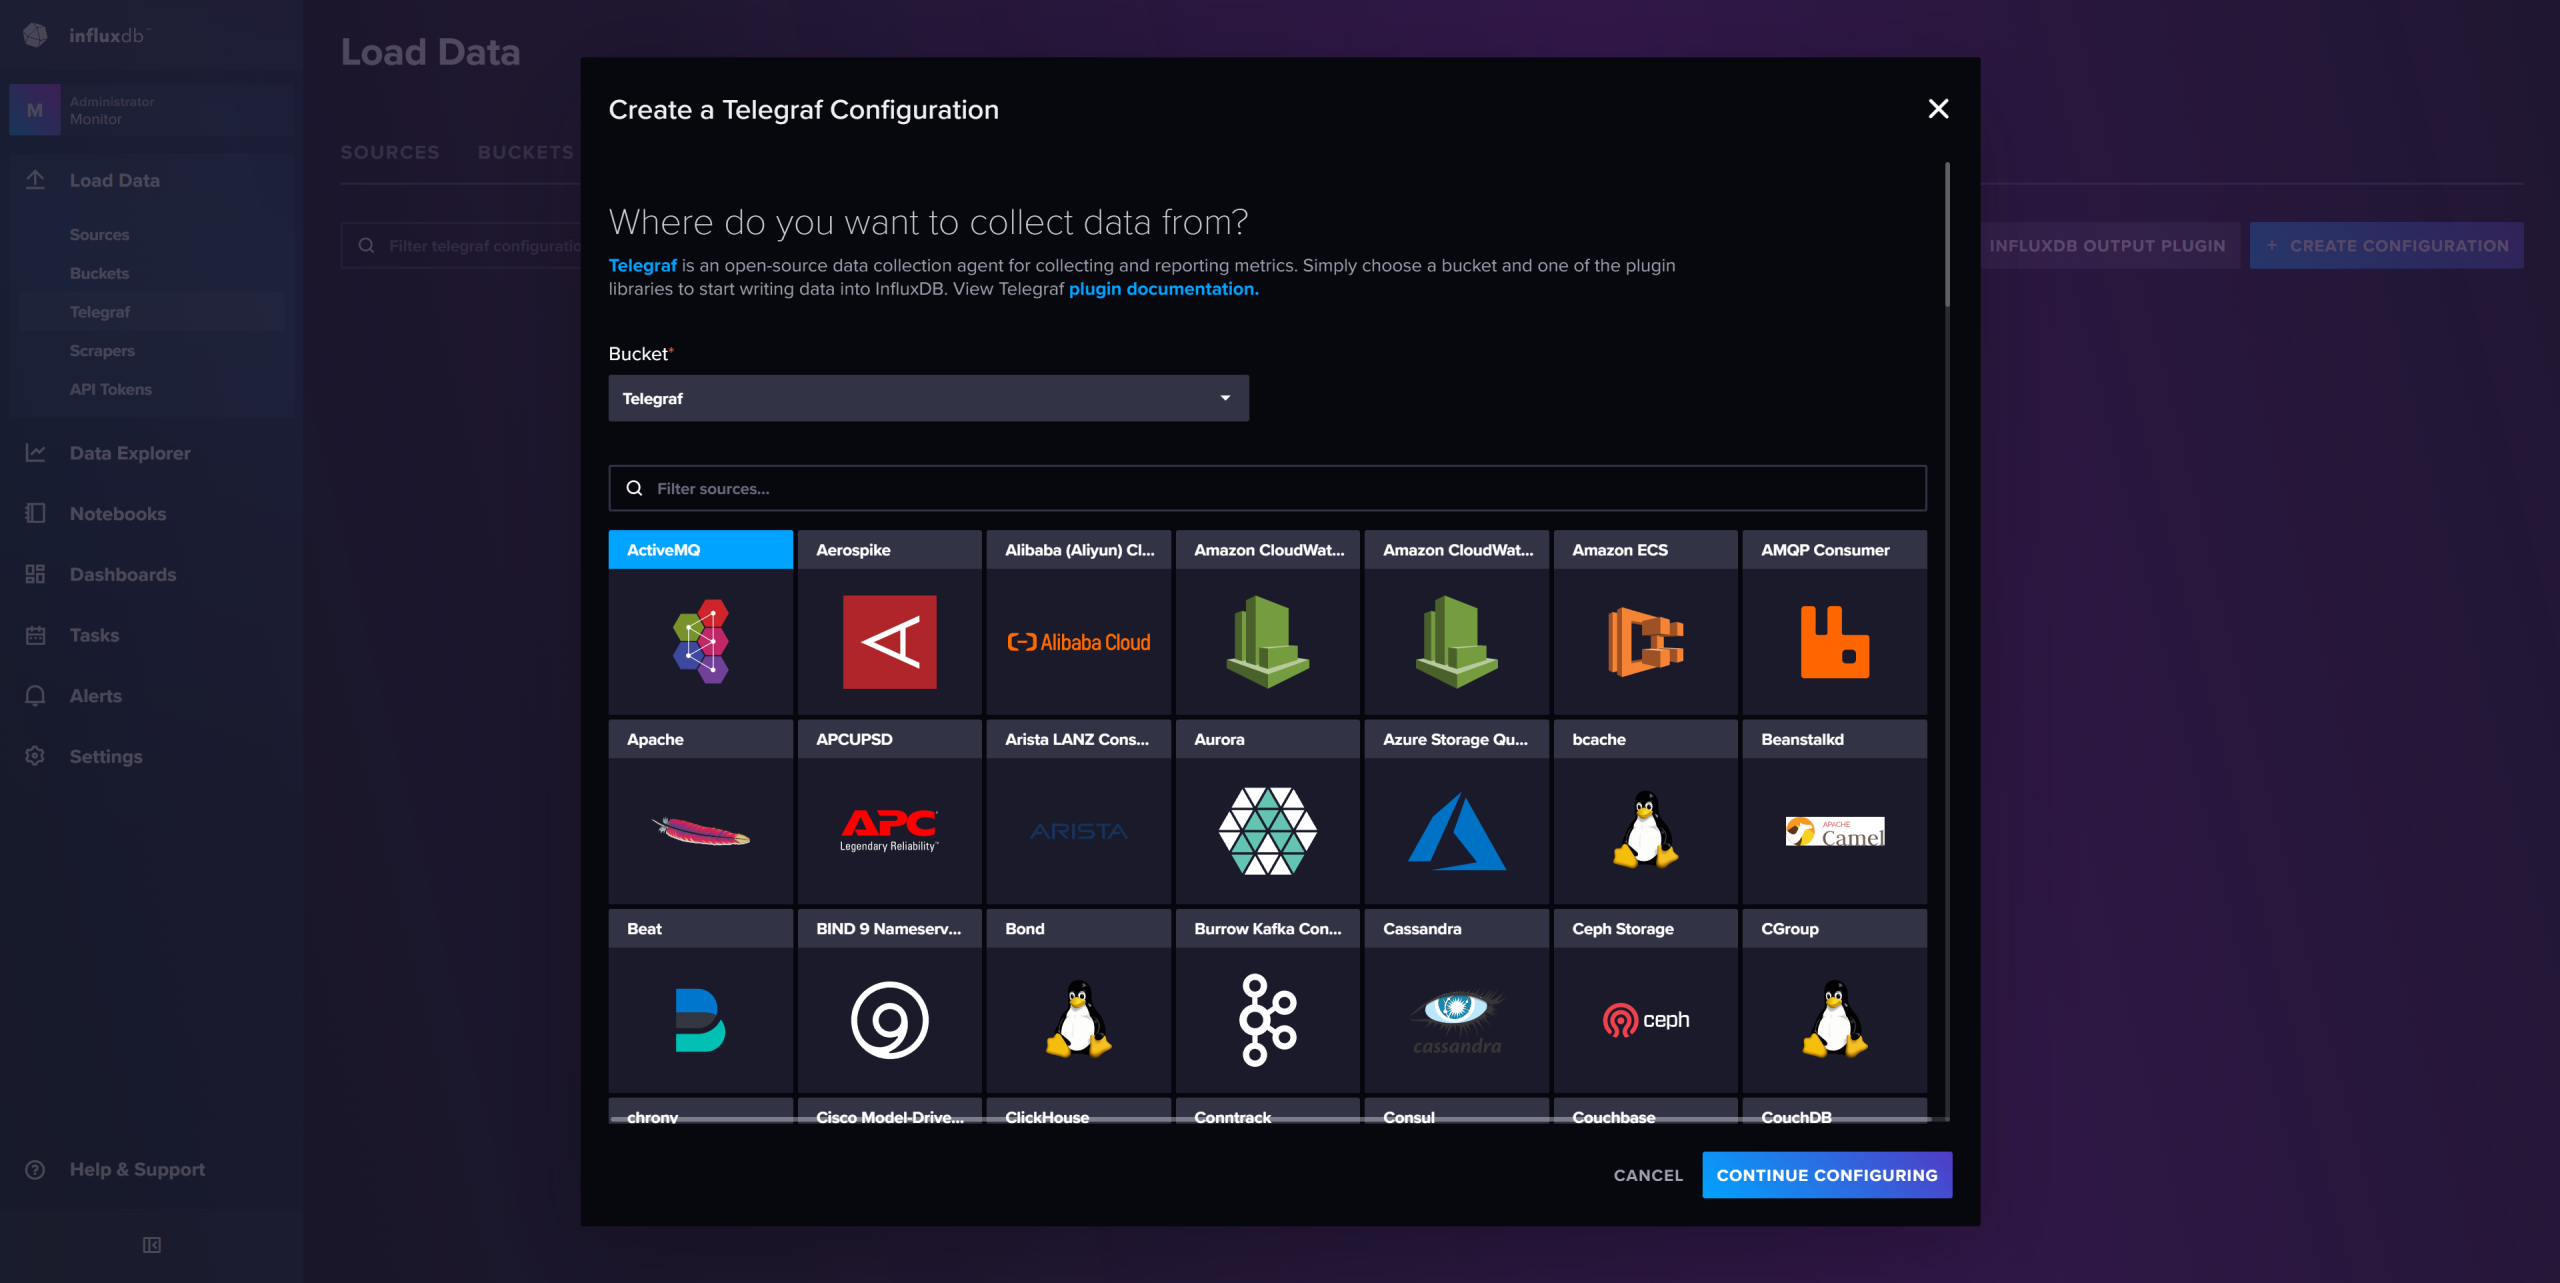Image resolution: width=2560 pixels, height=1283 pixels.
Task: Select the Cisco Model-Driven plugin header
Action: coord(889,1113)
